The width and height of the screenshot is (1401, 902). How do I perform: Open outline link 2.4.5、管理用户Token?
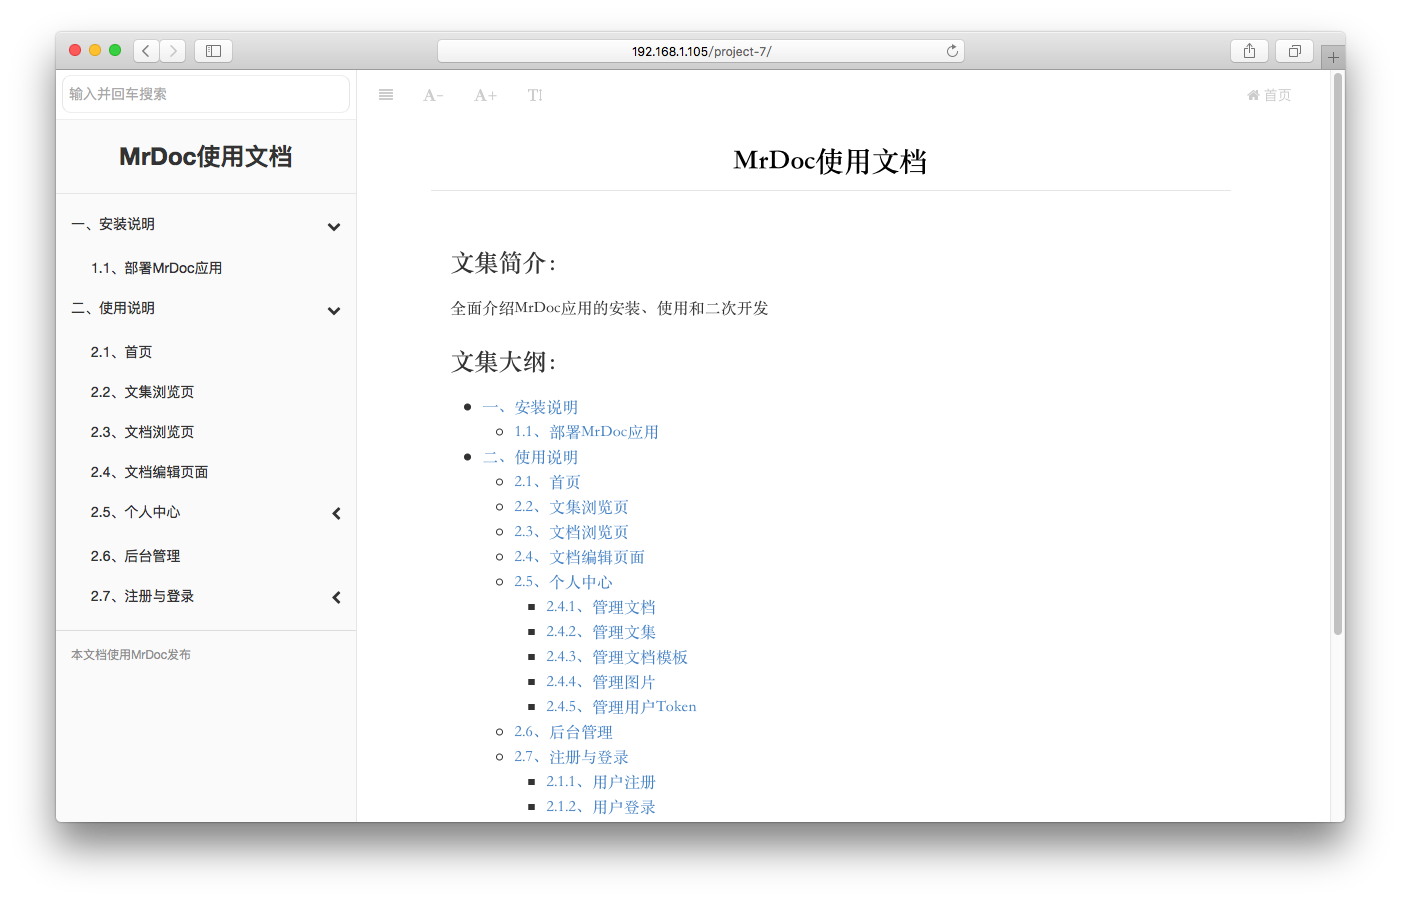[x=621, y=707]
